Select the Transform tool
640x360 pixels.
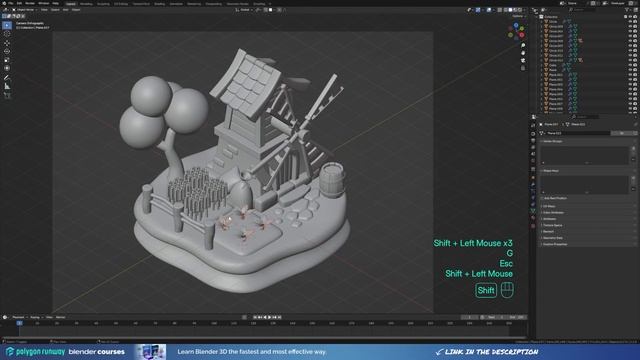7,68
